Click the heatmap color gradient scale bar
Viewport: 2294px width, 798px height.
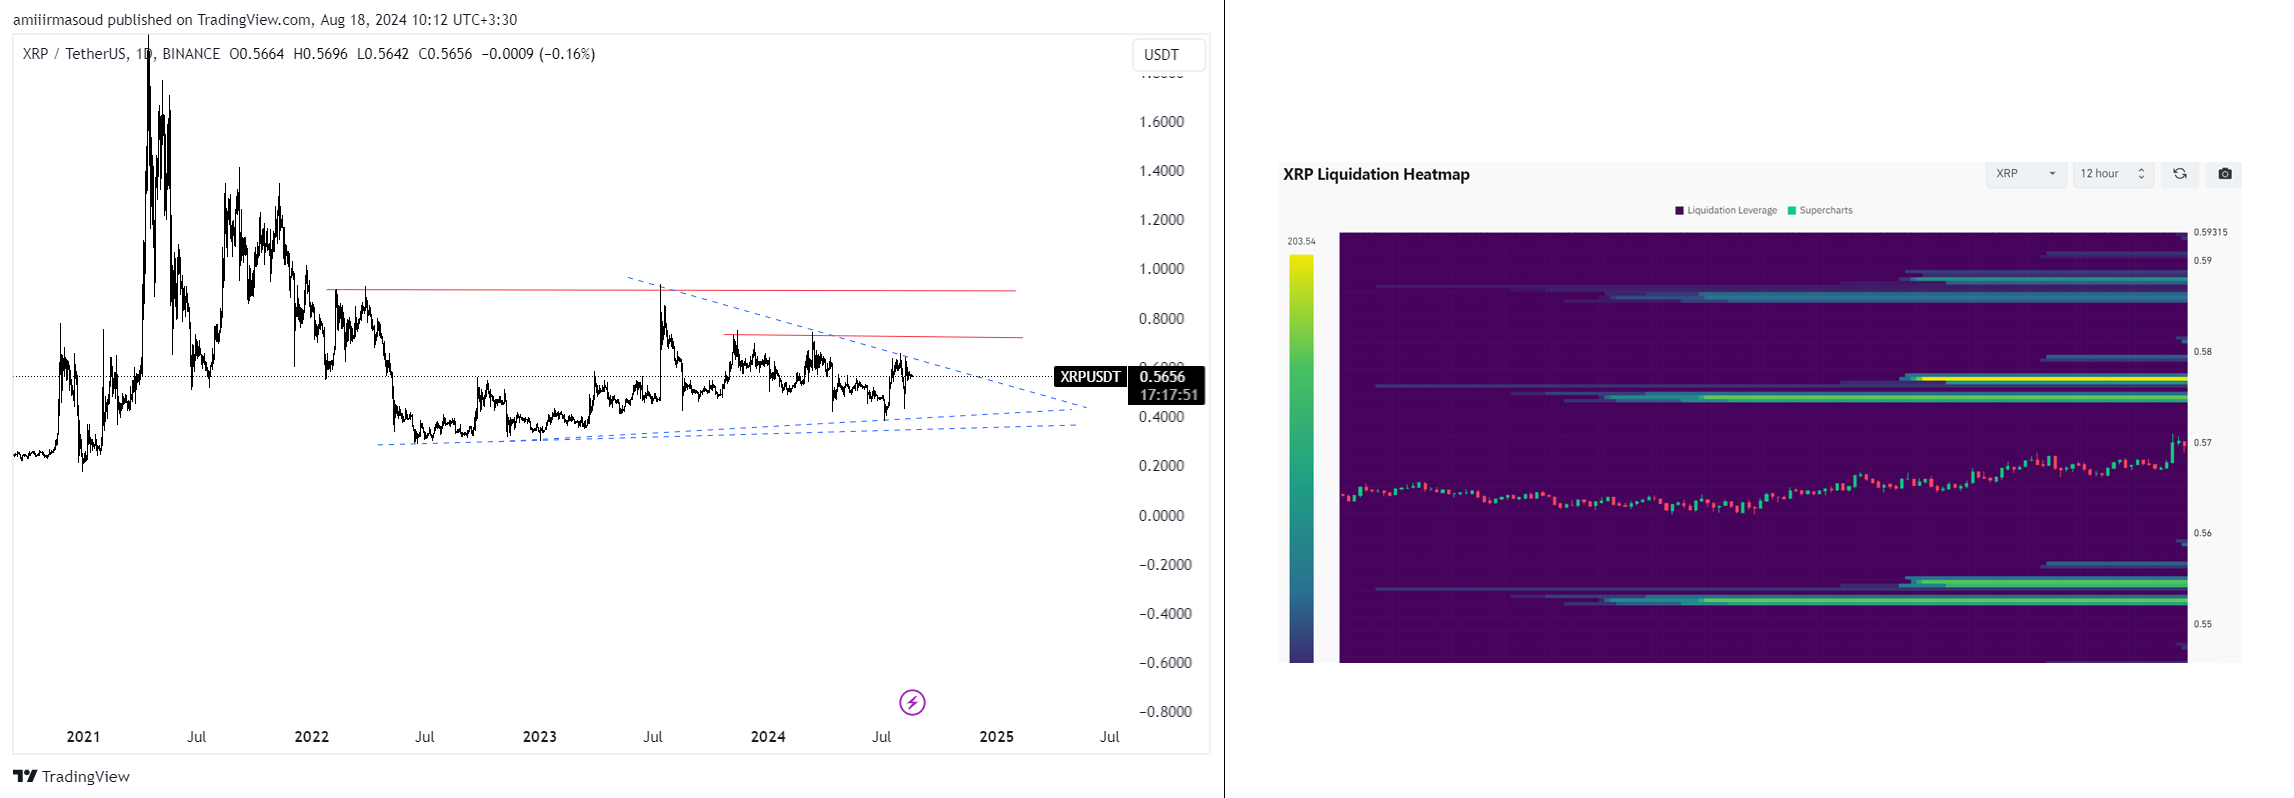tap(1301, 458)
